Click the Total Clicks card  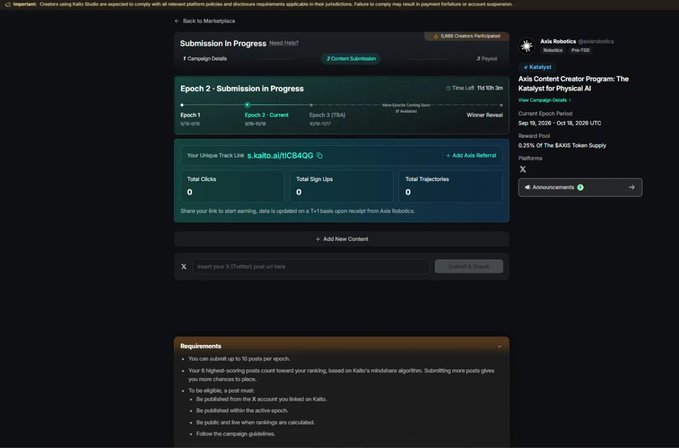pyautogui.click(x=232, y=187)
